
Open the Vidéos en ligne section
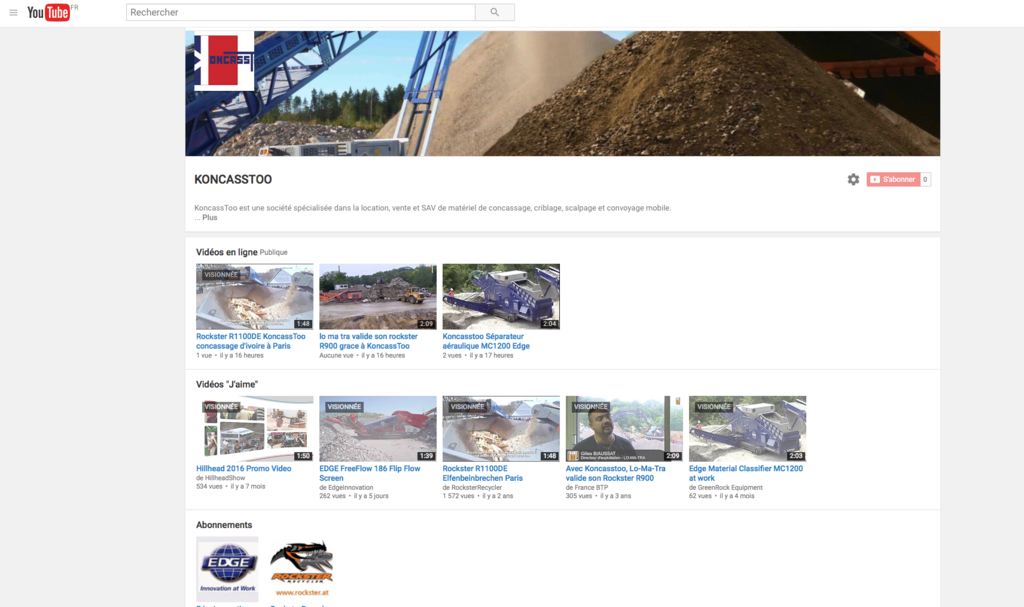[x=226, y=252]
